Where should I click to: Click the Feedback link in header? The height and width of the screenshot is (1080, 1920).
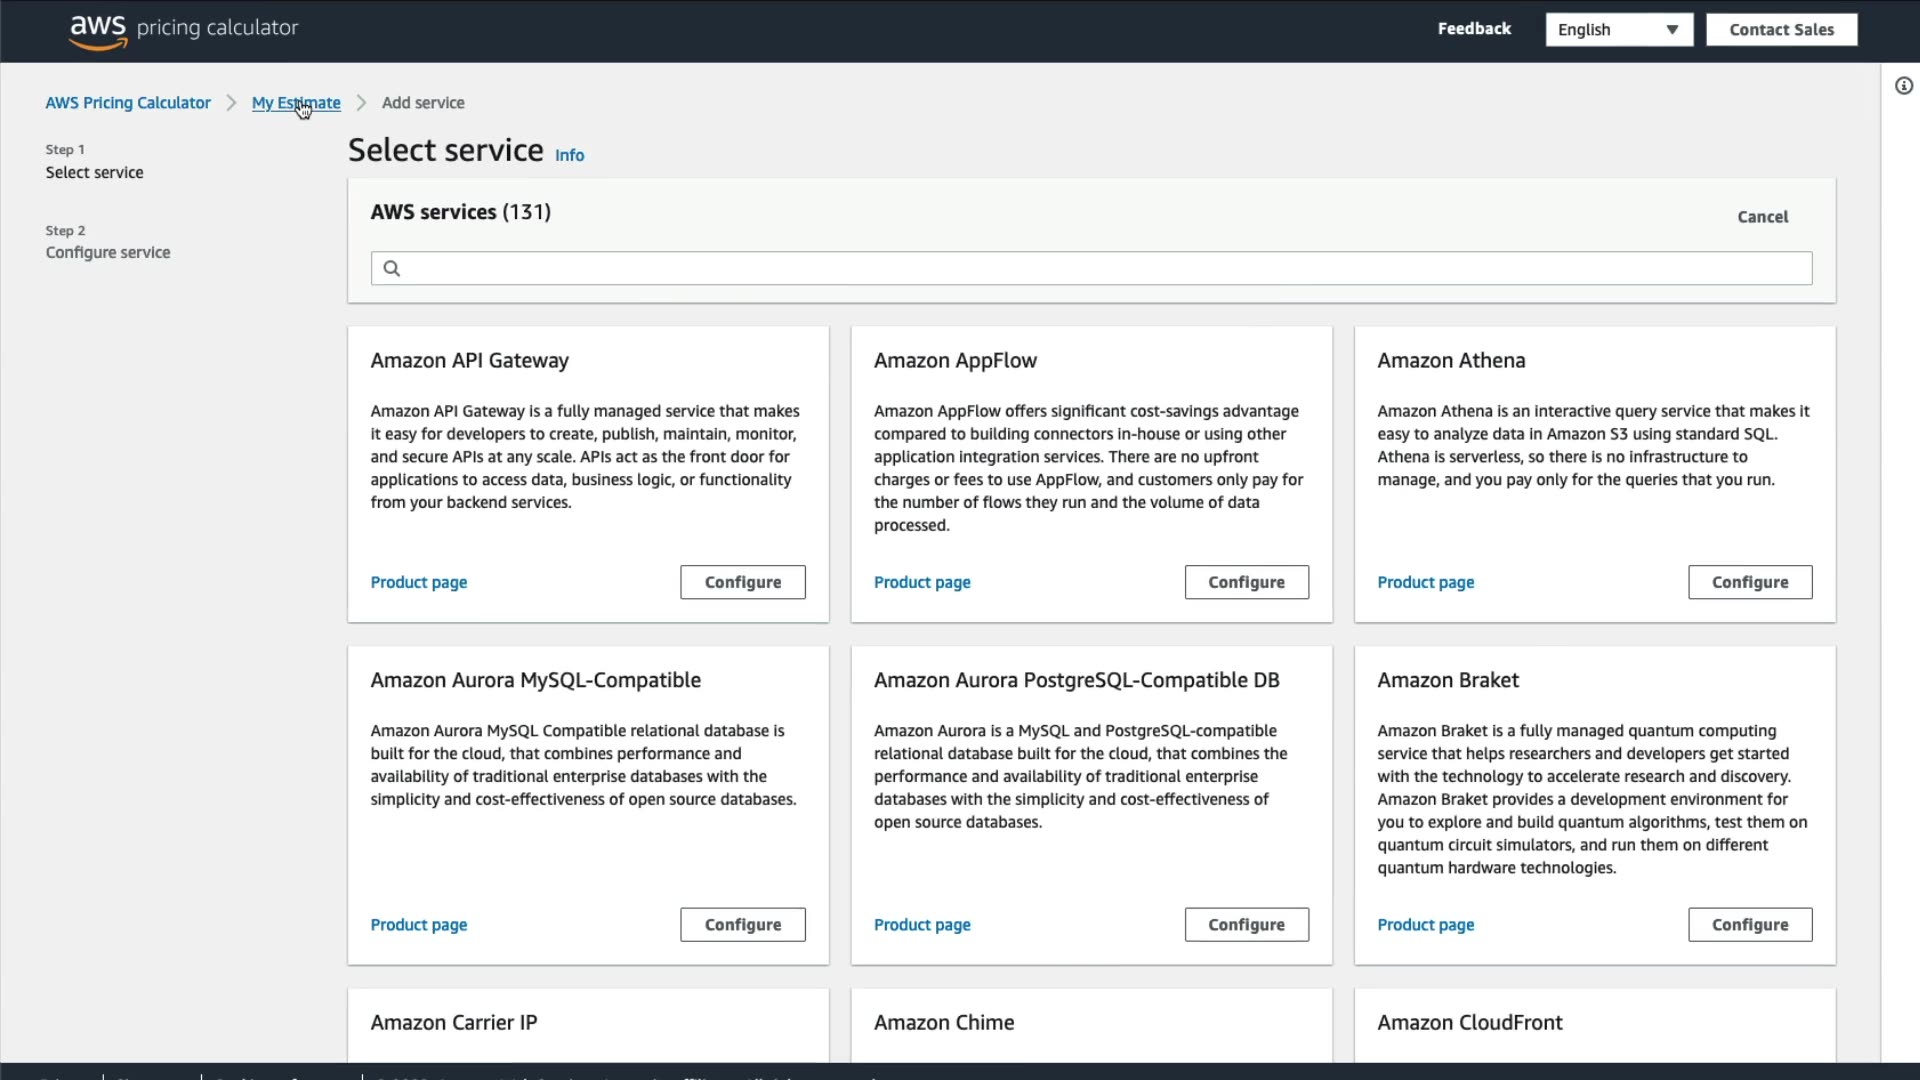point(1474,29)
